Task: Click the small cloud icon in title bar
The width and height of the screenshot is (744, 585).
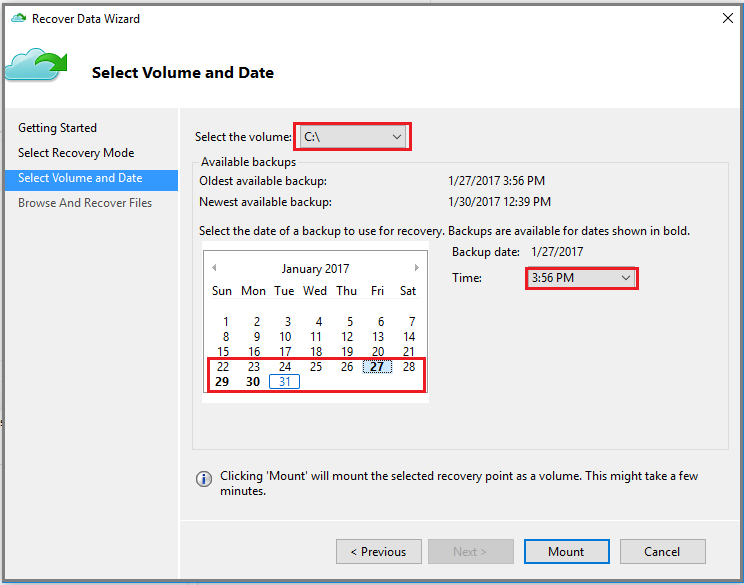Action: [19, 19]
